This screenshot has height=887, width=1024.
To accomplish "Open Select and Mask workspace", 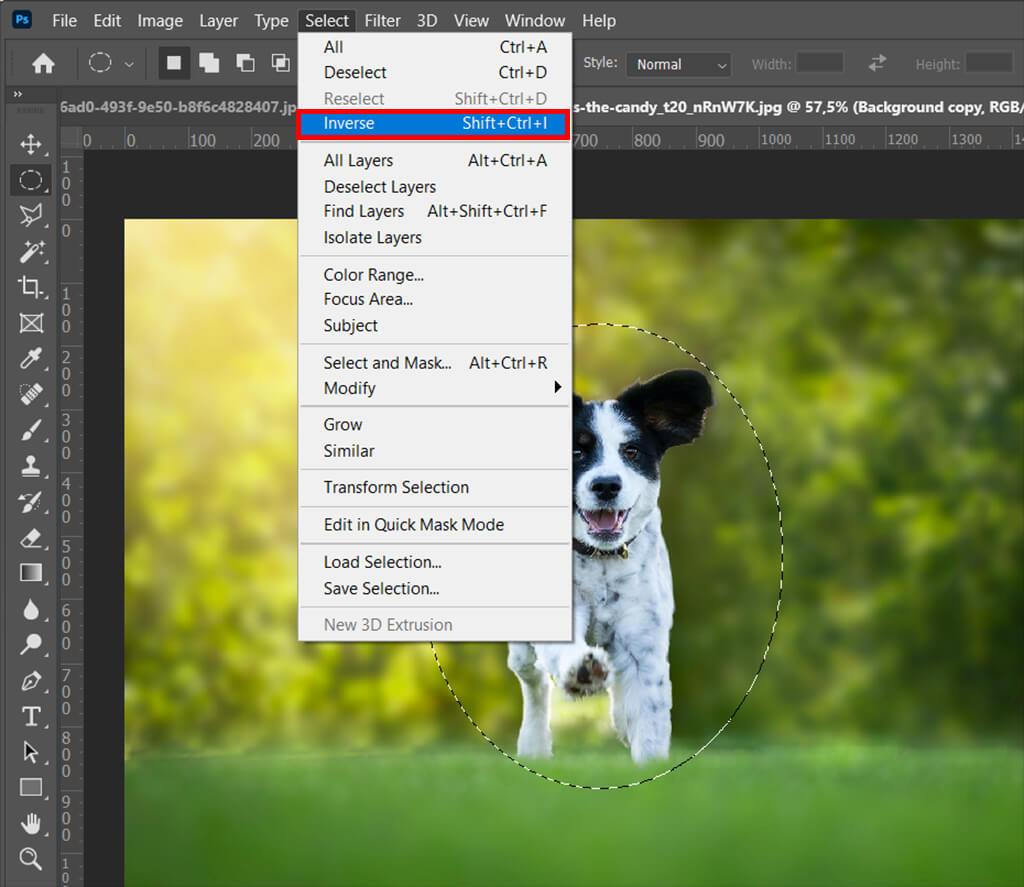I will pyautogui.click(x=435, y=363).
